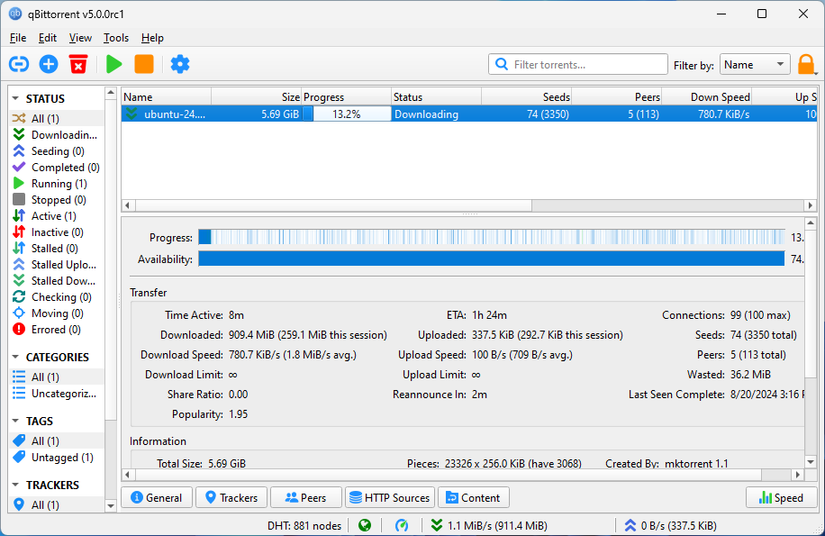This screenshot has height=536, width=825.
Task: Click the sidebar scroll down arrow
Action: pyautogui.click(x=110, y=505)
